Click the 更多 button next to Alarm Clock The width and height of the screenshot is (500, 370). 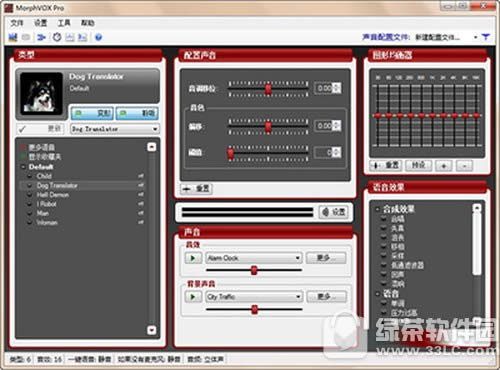coord(326,258)
